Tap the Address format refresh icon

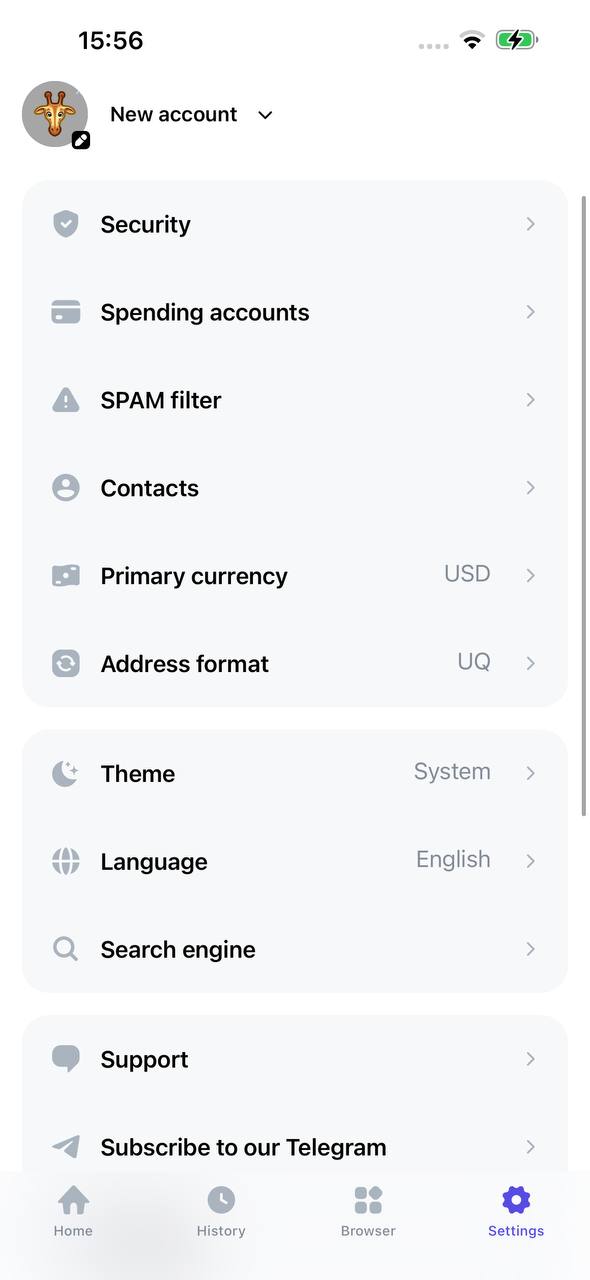(66, 664)
